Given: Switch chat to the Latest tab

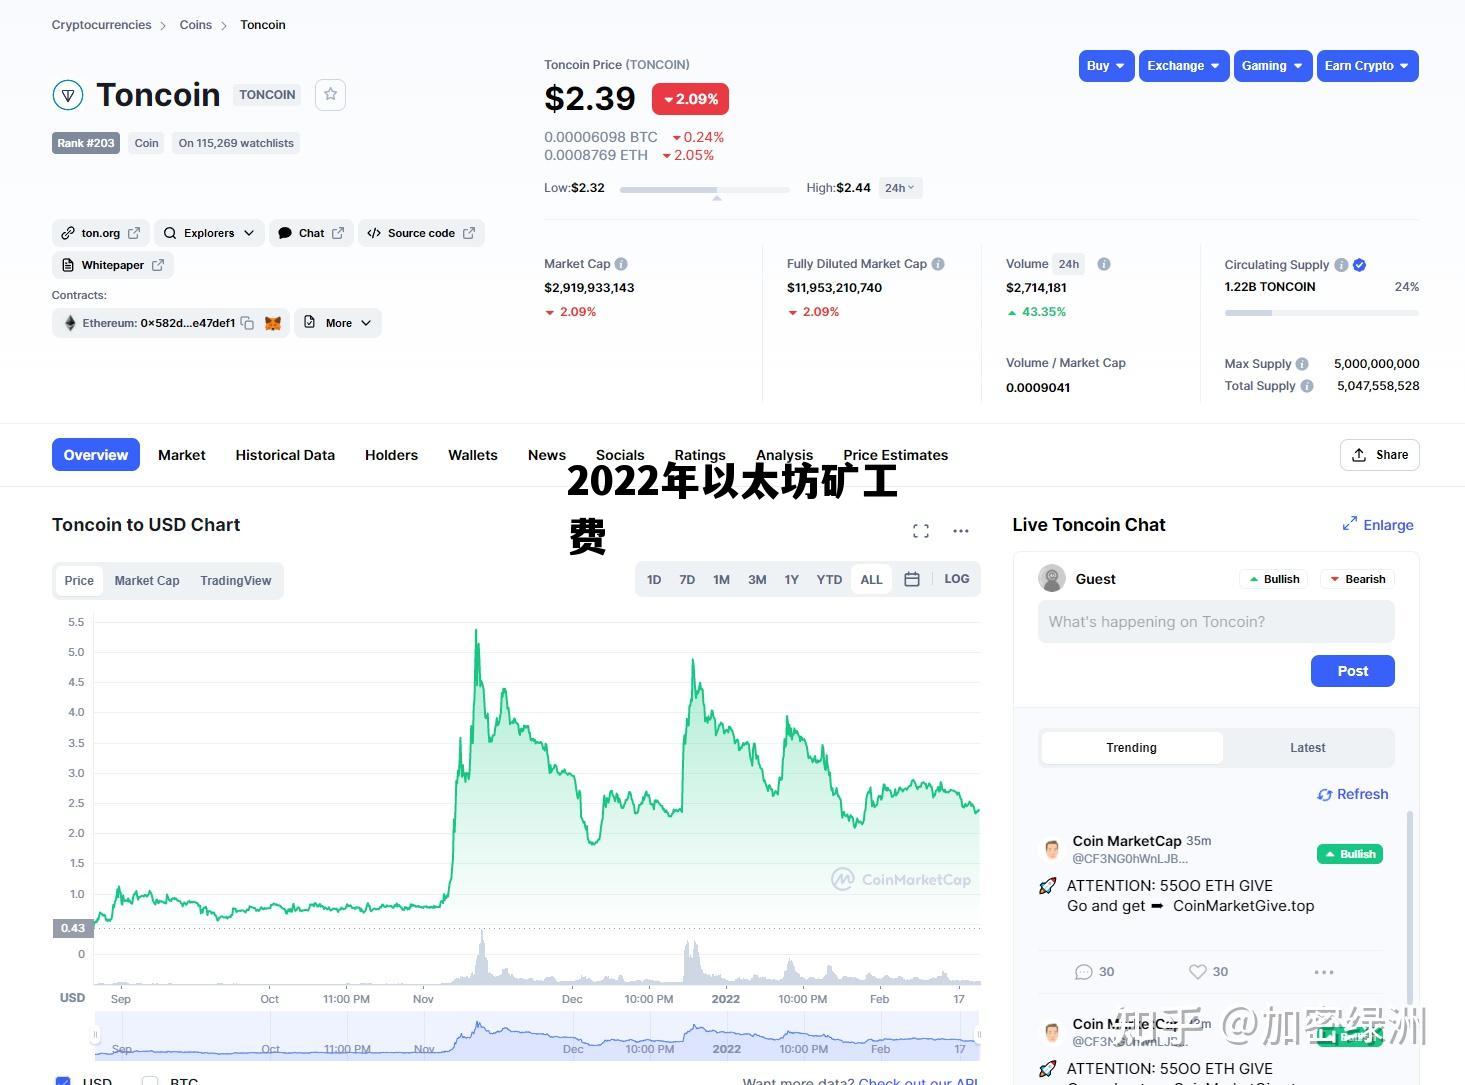Looking at the screenshot, I should point(1307,748).
